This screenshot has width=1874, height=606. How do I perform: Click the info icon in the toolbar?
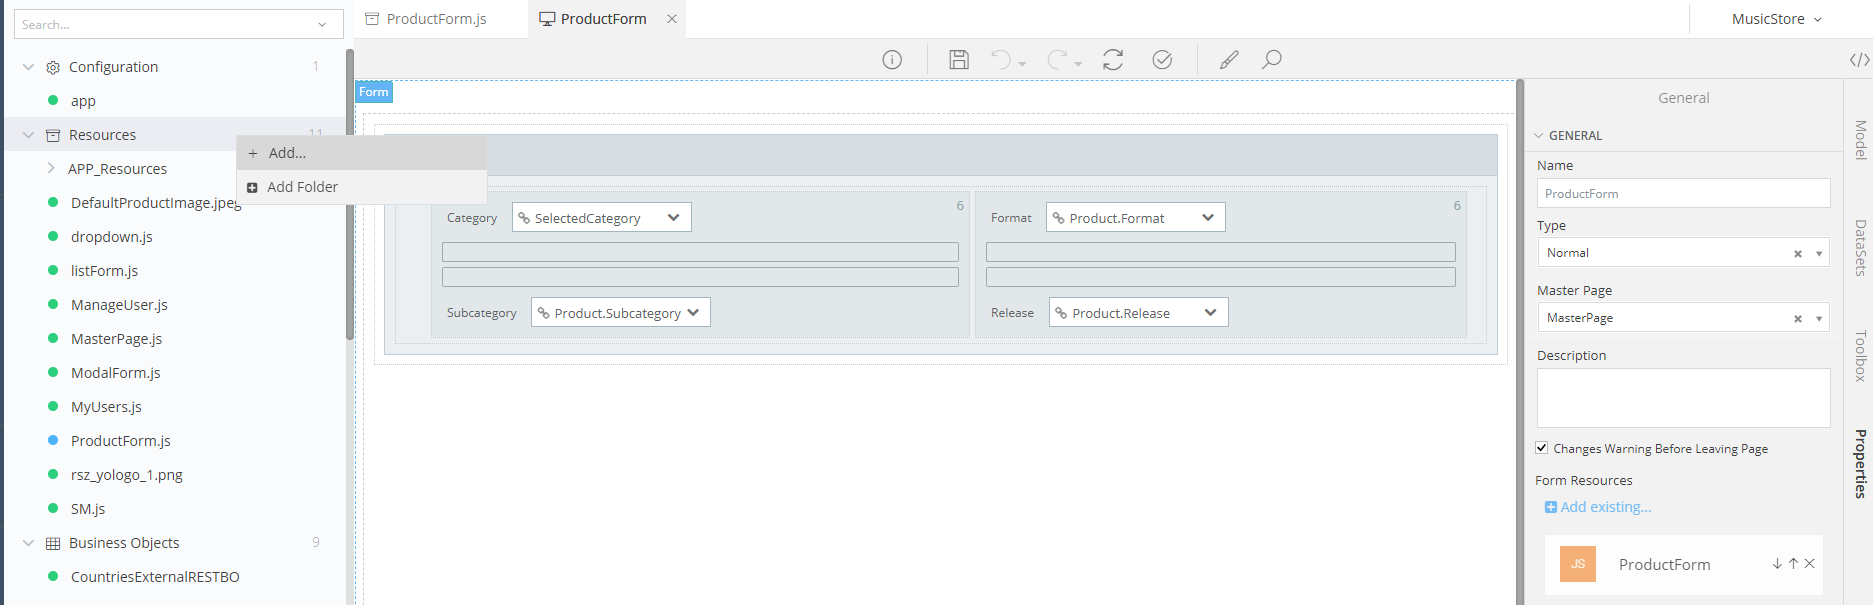(x=892, y=60)
